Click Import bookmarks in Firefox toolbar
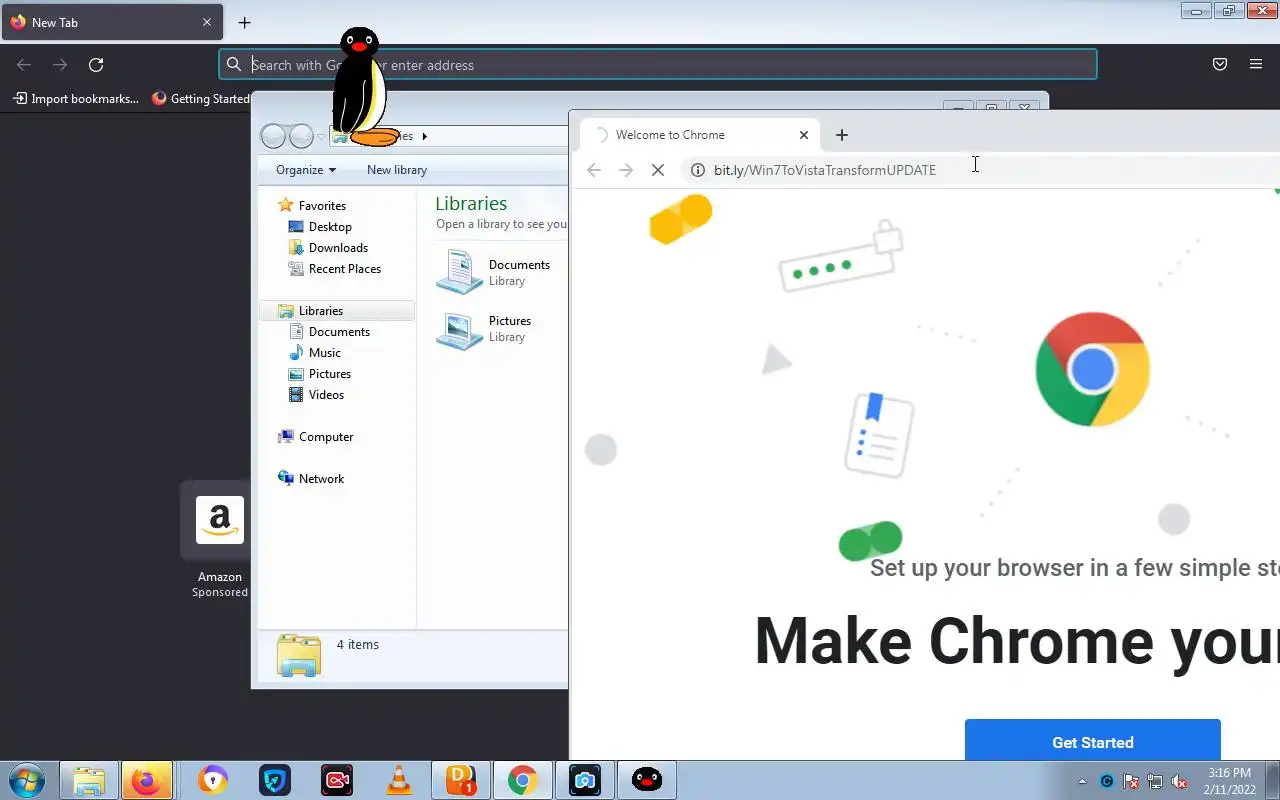This screenshot has width=1280, height=800. tap(76, 98)
